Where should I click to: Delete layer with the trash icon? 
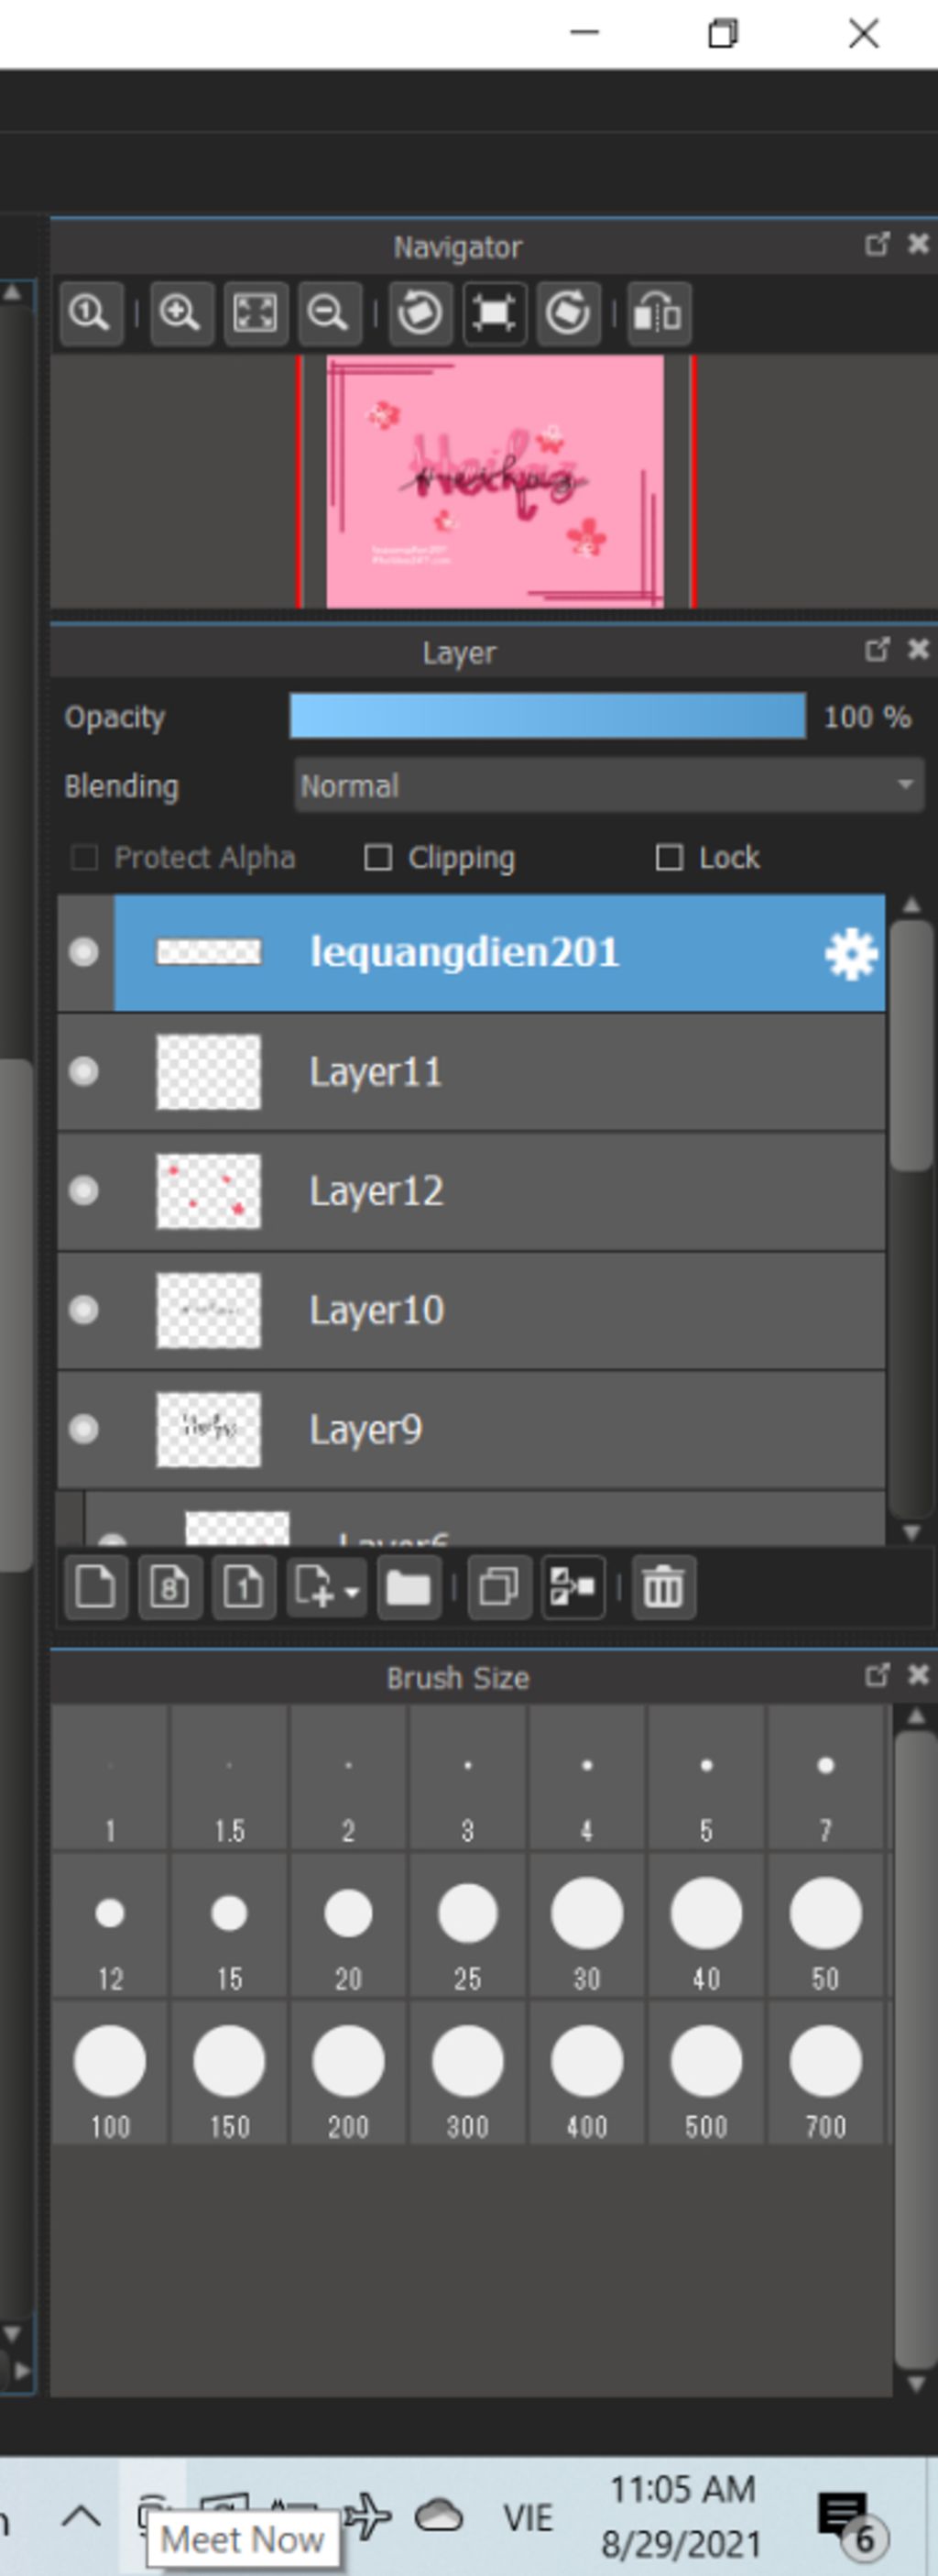663,1587
